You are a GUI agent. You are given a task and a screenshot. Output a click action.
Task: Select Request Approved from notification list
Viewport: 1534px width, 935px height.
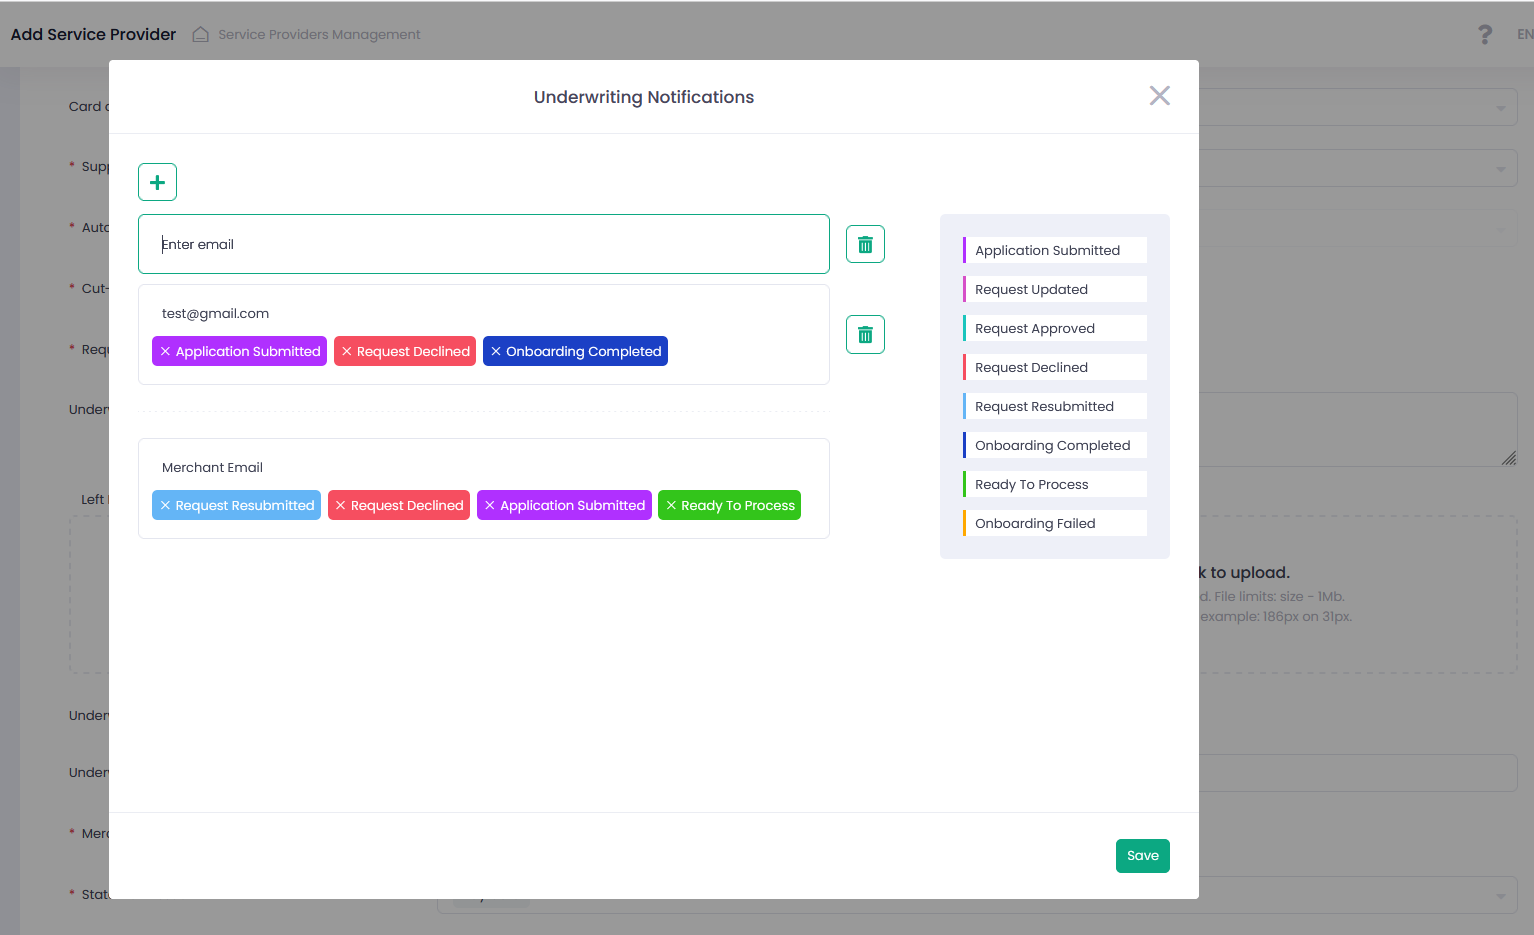(1055, 328)
